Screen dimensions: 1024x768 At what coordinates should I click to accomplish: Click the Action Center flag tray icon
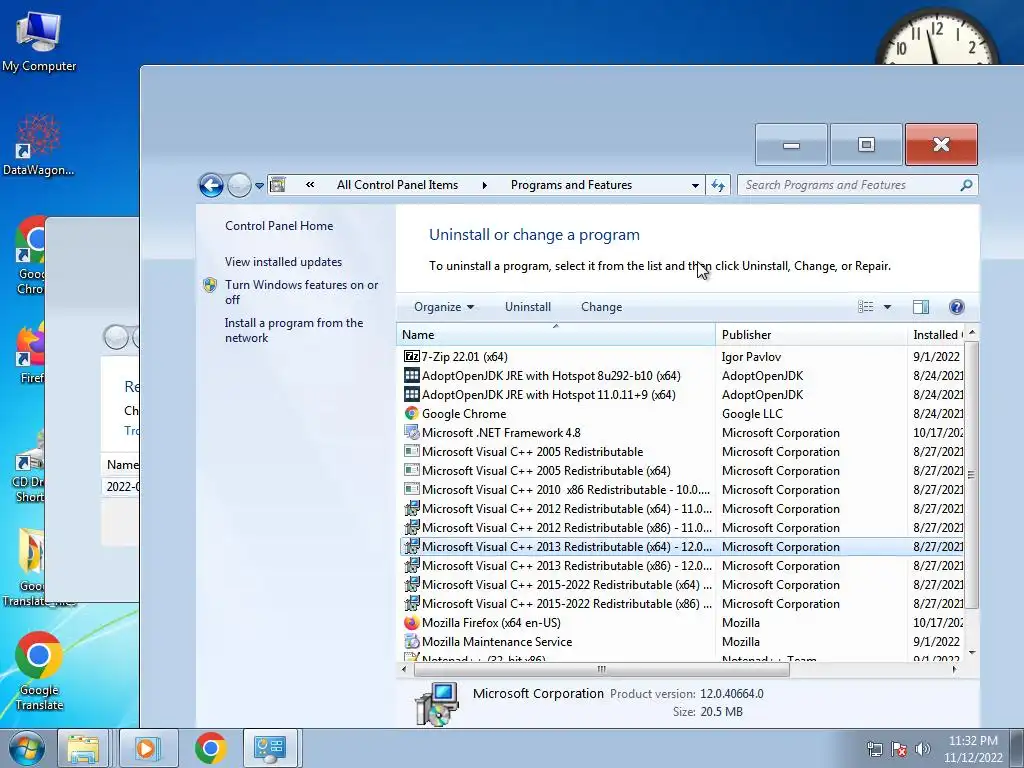899,749
